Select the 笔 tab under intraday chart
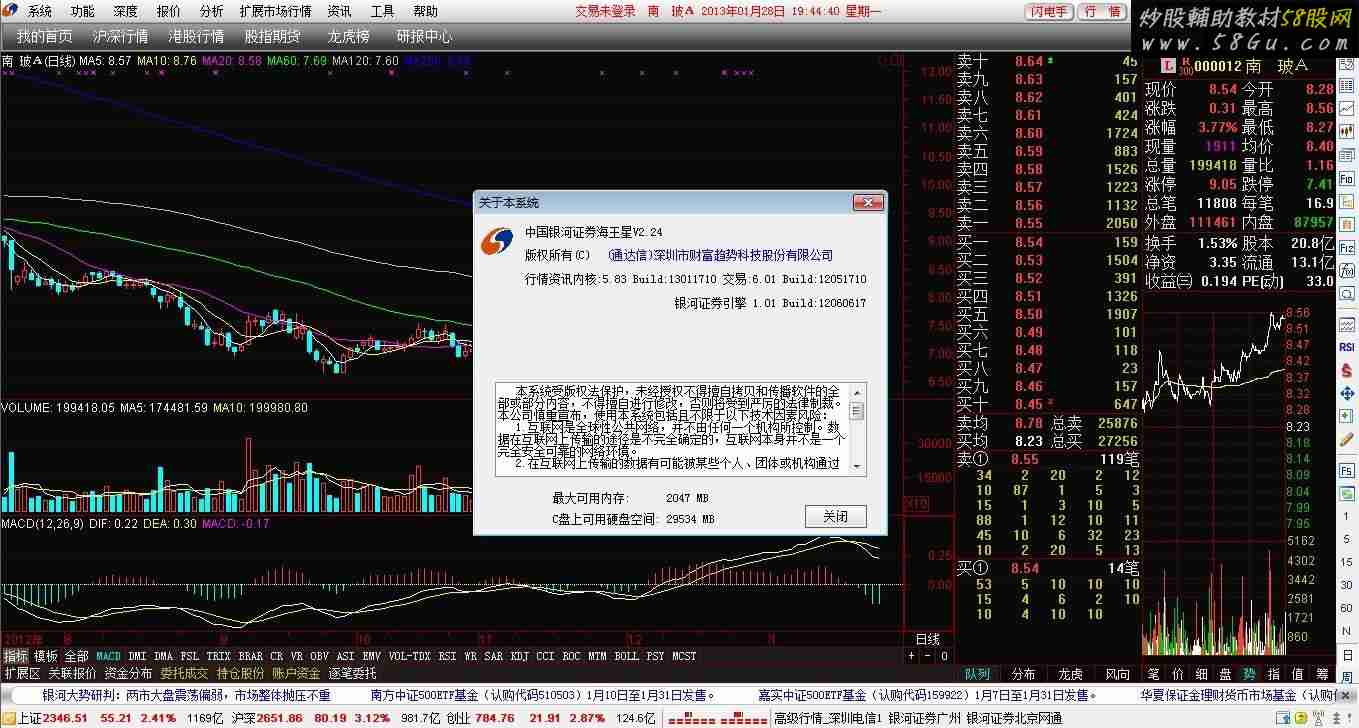The width and height of the screenshot is (1359, 728). (x=1153, y=674)
